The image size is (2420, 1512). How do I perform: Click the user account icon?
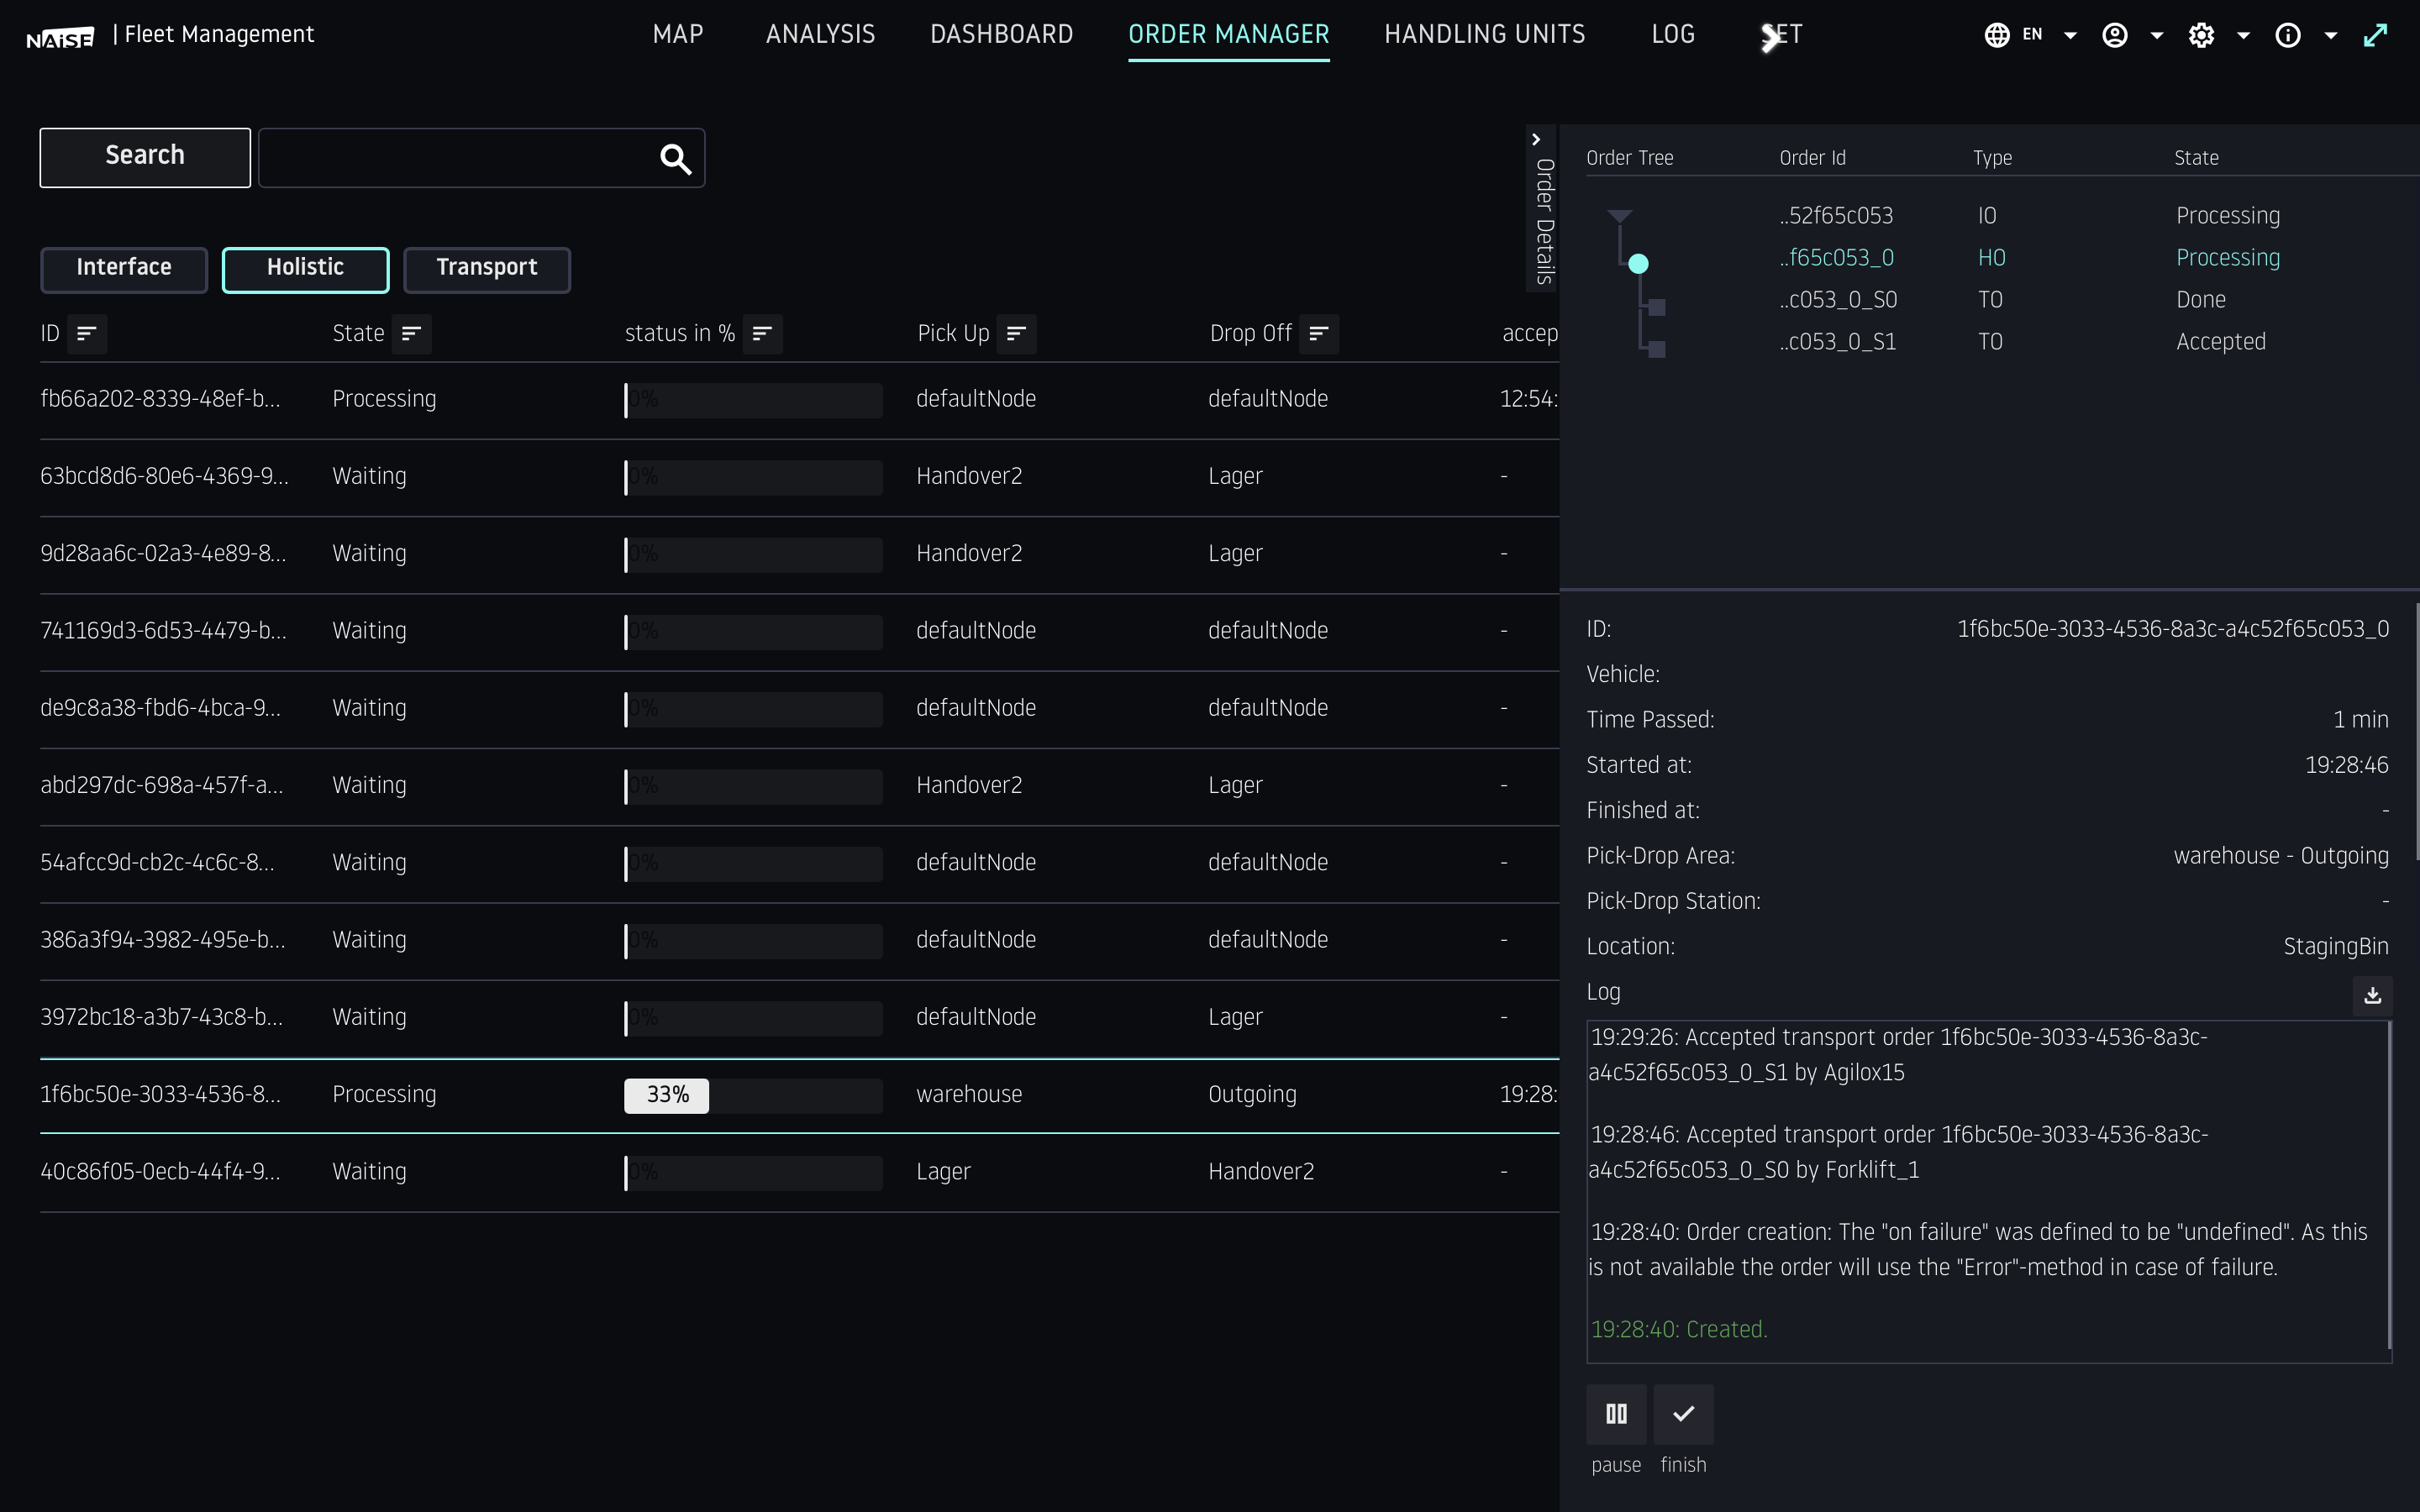pyautogui.click(x=2113, y=34)
